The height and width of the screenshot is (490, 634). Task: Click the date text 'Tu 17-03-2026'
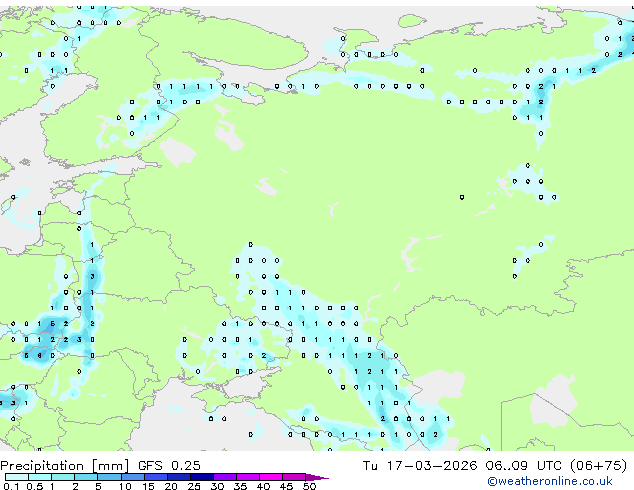pyautogui.click(x=420, y=466)
